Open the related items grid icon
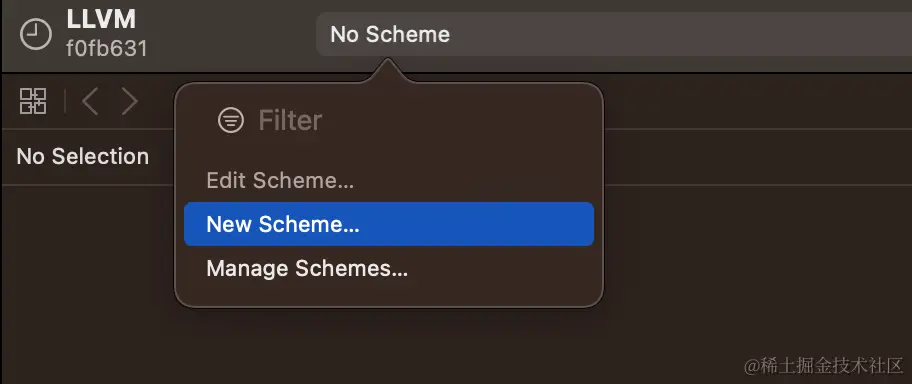 (33, 101)
